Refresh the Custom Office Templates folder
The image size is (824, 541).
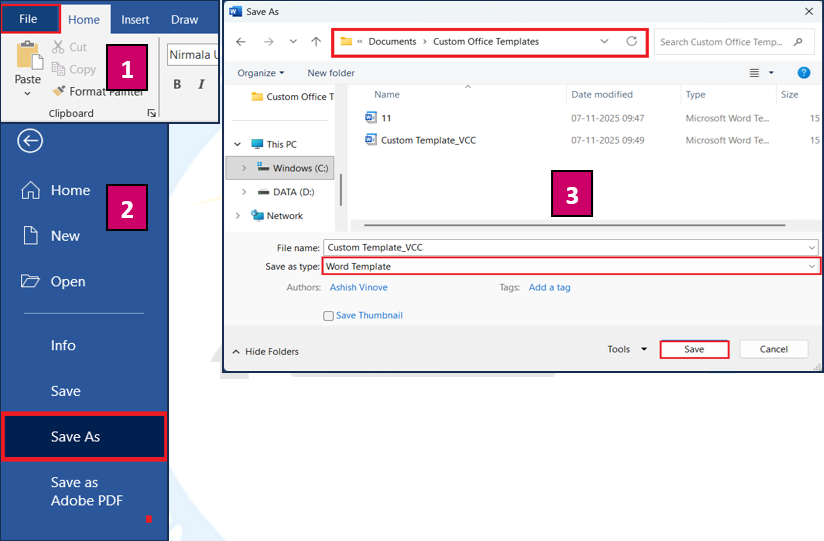[x=632, y=42]
